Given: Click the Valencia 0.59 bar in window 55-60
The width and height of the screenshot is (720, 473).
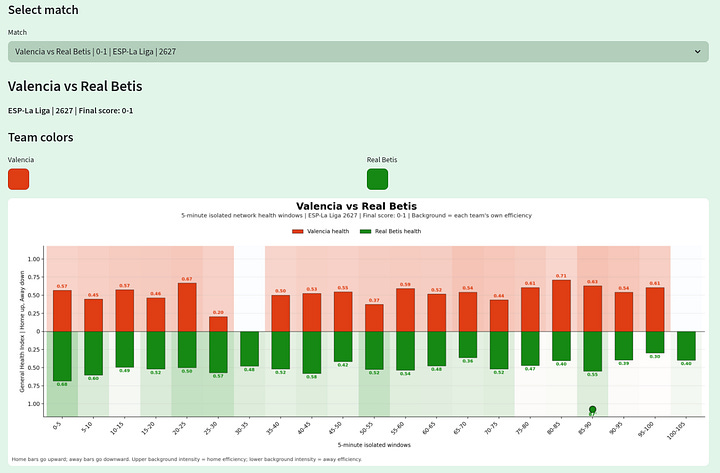Looking at the screenshot, I should click(405, 310).
